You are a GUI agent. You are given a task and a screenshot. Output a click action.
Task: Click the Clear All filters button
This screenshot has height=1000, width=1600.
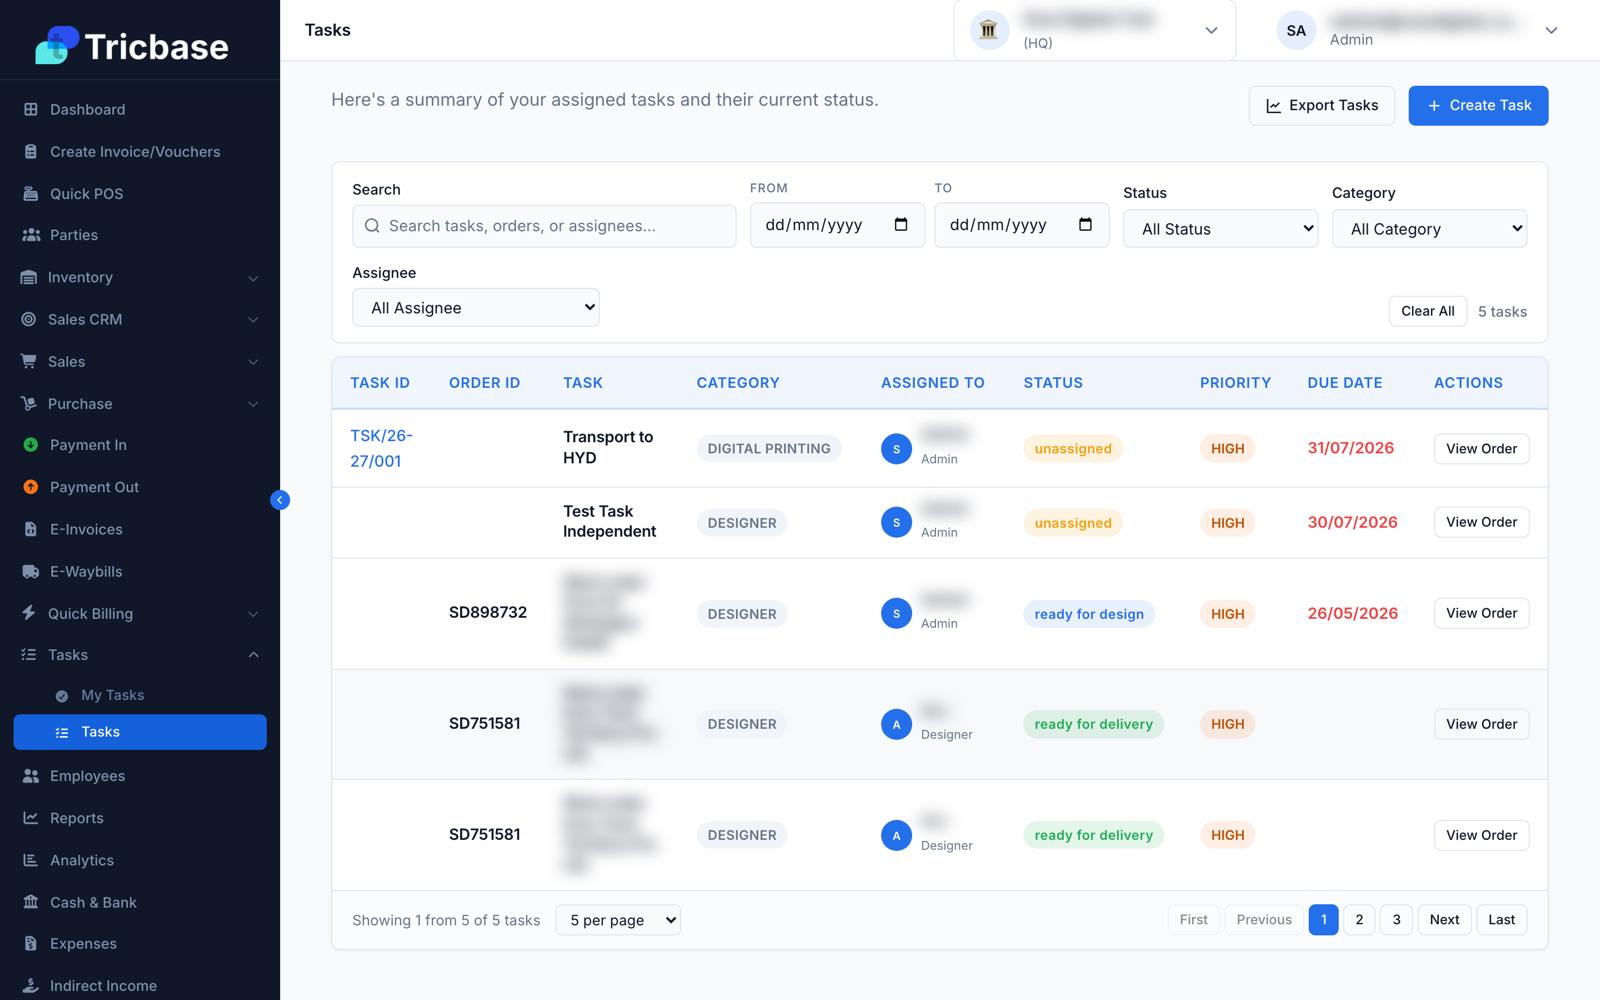coord(1427,311)
